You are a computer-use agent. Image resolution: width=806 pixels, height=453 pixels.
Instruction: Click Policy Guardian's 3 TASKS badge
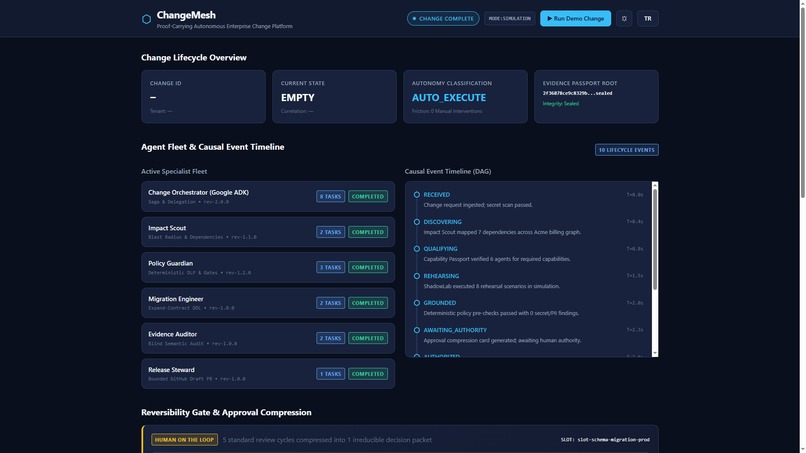(x=331, y=267)
